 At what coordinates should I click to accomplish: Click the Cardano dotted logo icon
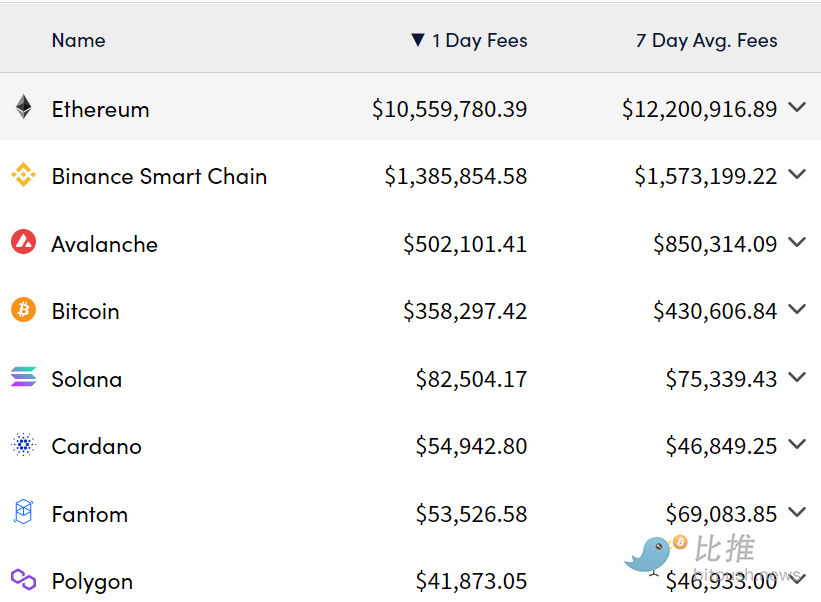(x=24, y=444)
